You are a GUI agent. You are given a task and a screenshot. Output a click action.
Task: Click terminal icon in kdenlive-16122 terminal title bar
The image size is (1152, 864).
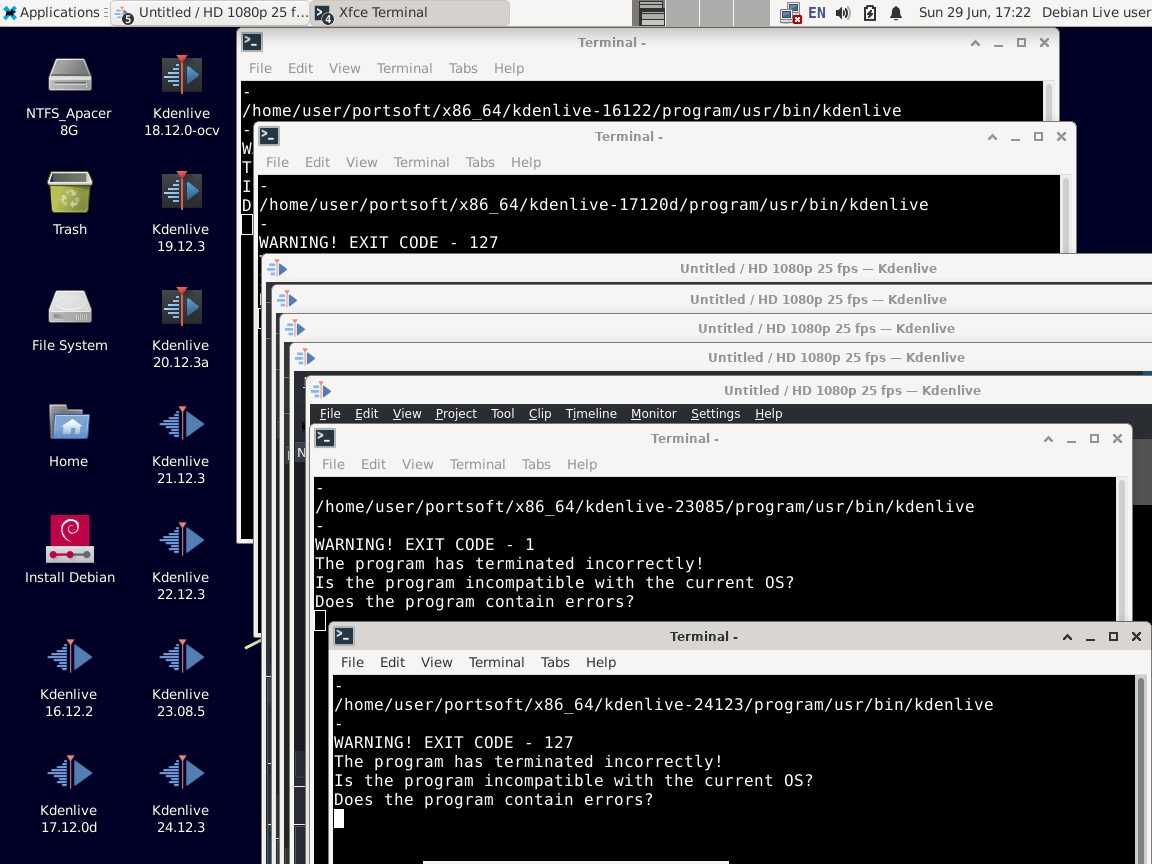coord(252,43)
